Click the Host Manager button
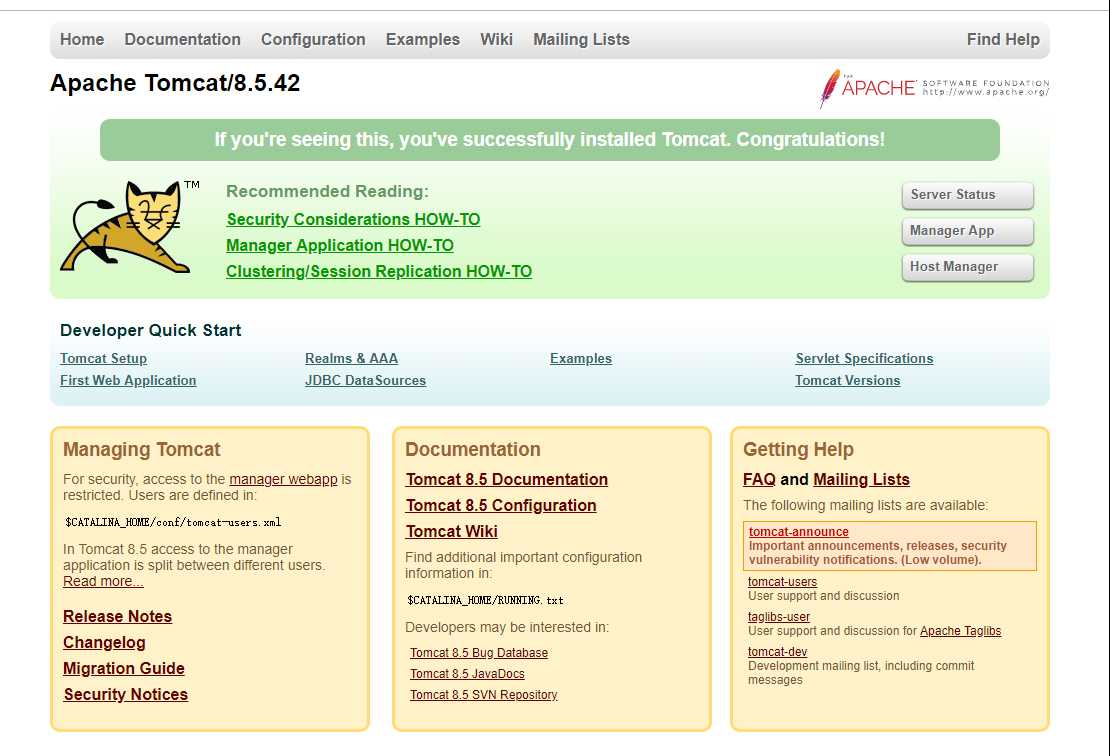Image resolution: width=1110 pixels, height=756 pixels. point(968,268)
